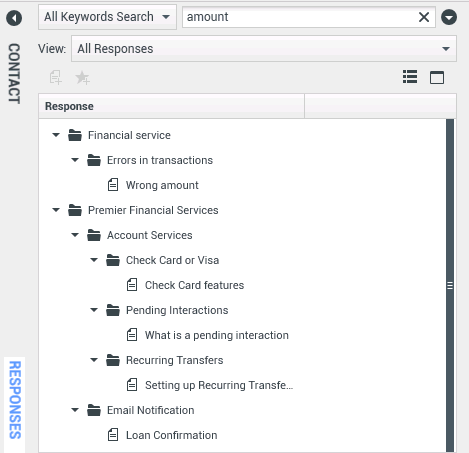
Task: Open the All Keywords Search dropdown
Action: tap(107, 17)
